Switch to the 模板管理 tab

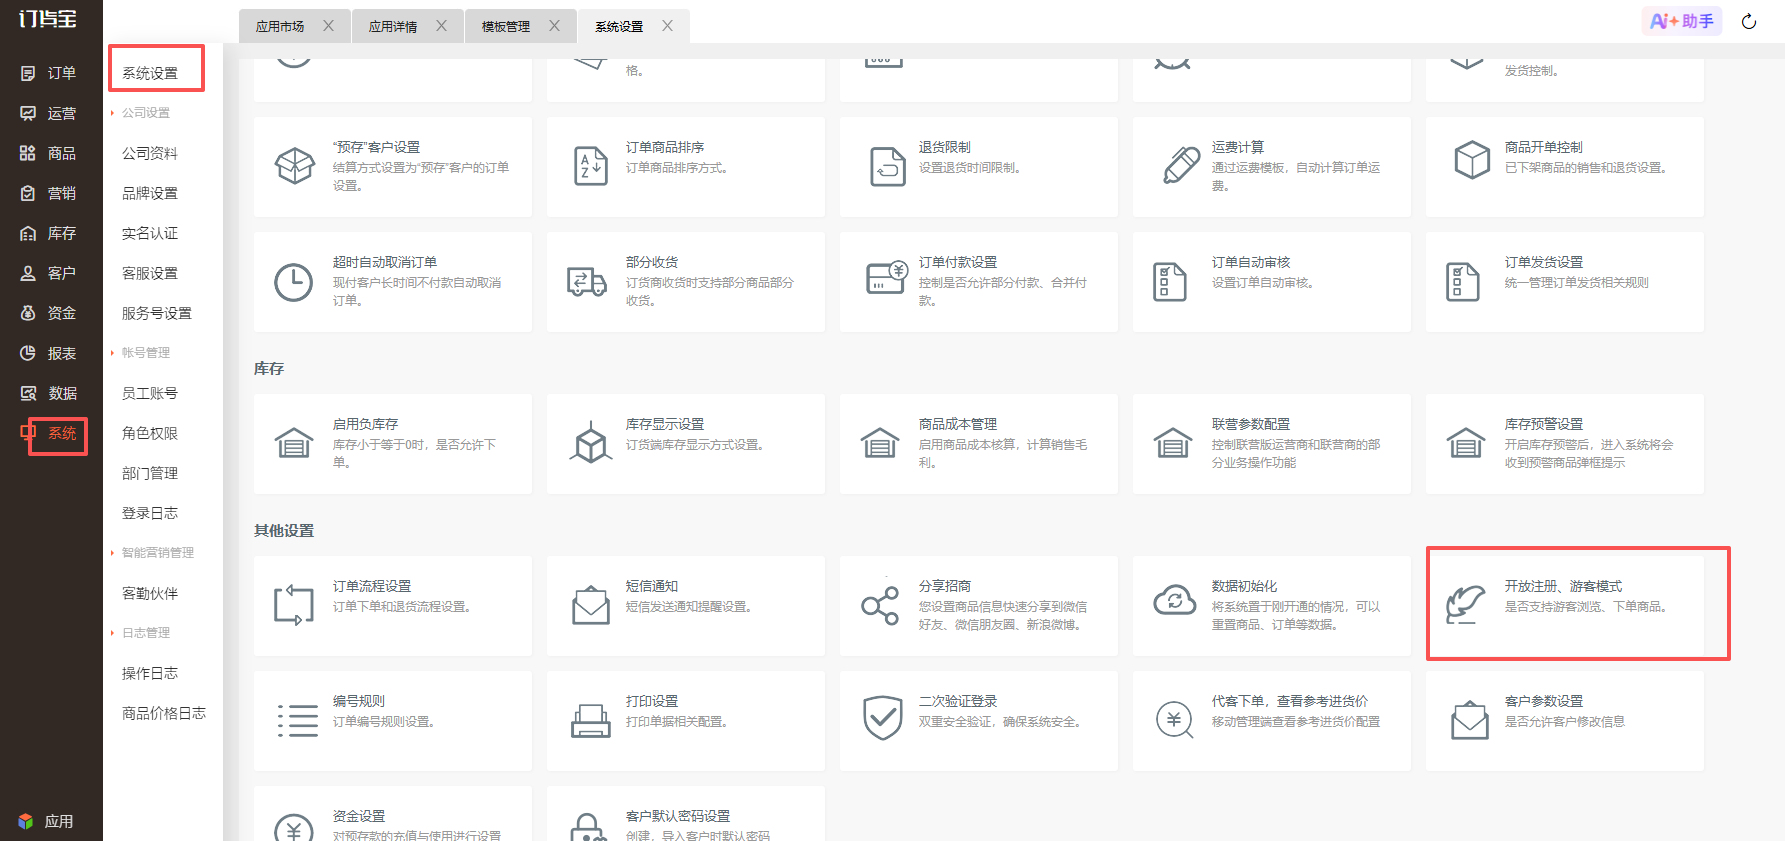coord(506,27)
